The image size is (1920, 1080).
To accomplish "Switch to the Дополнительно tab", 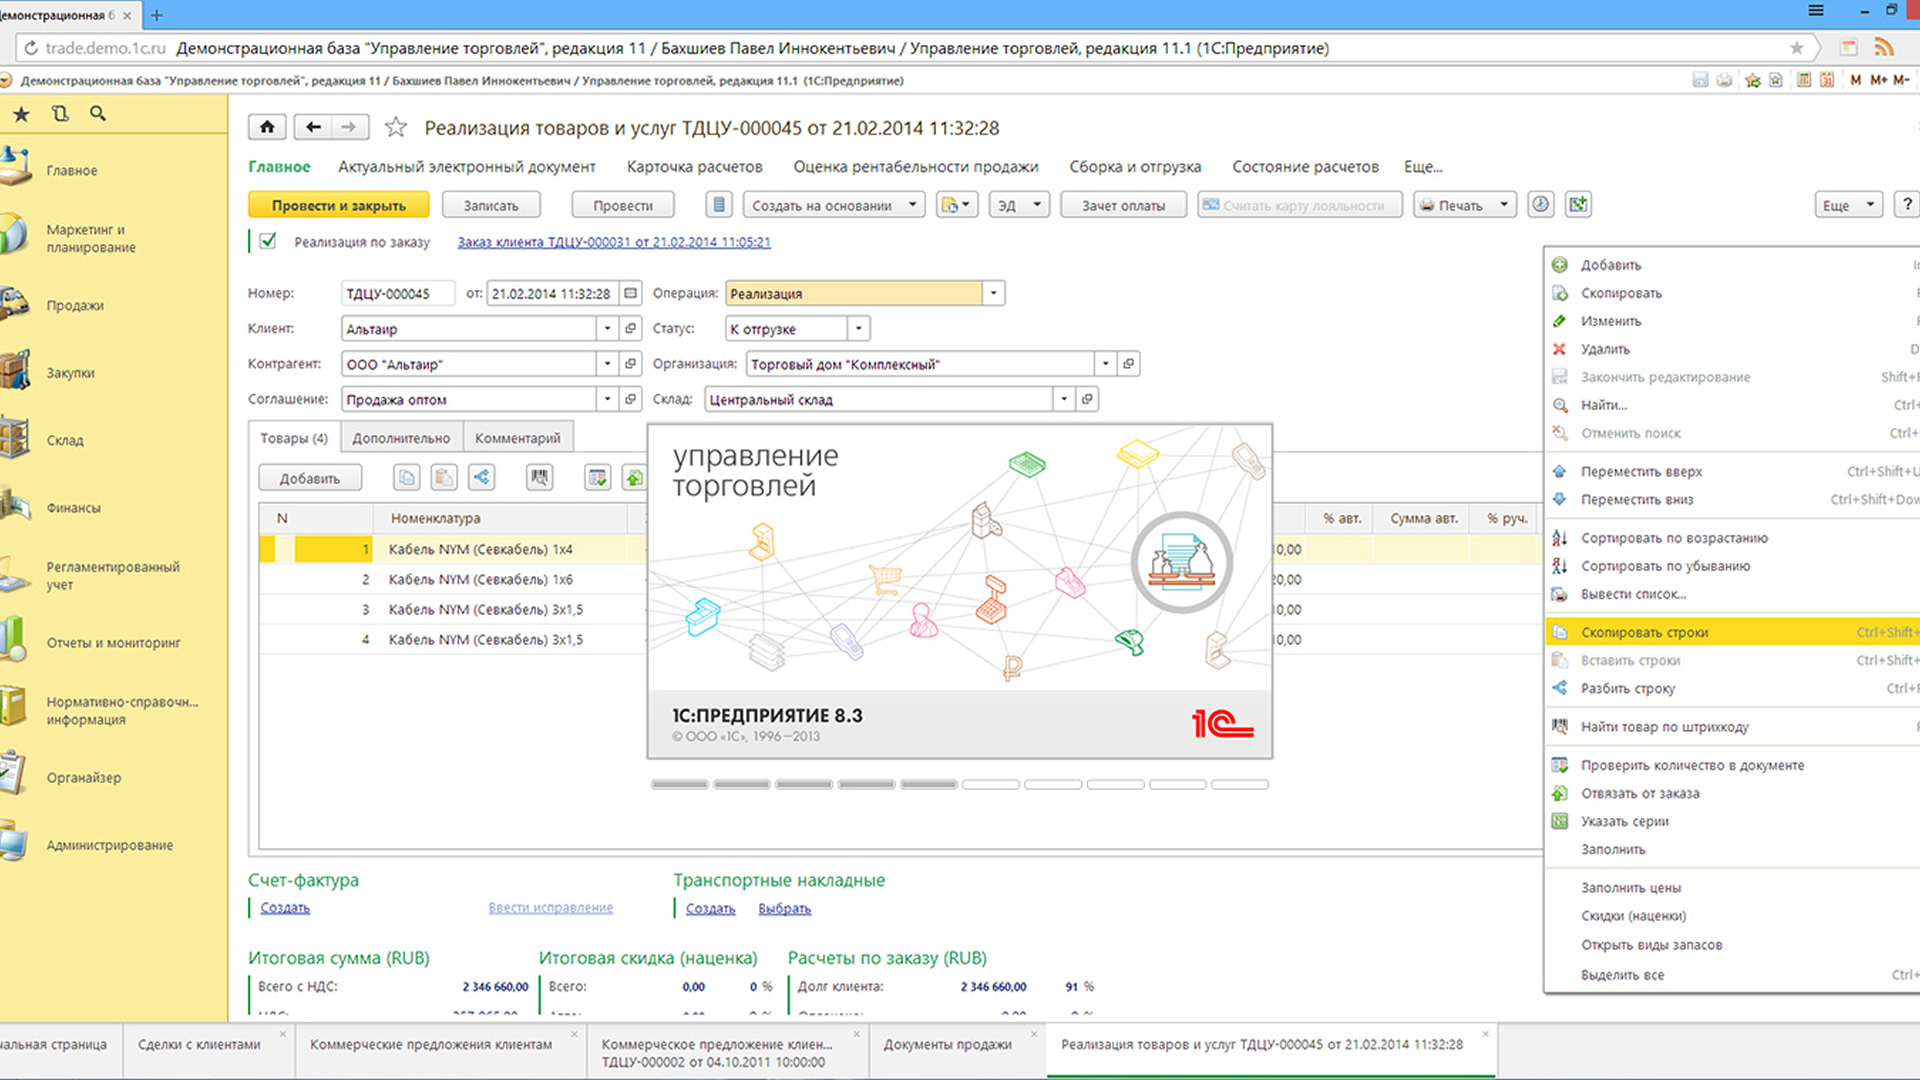I will coord(401,438).
